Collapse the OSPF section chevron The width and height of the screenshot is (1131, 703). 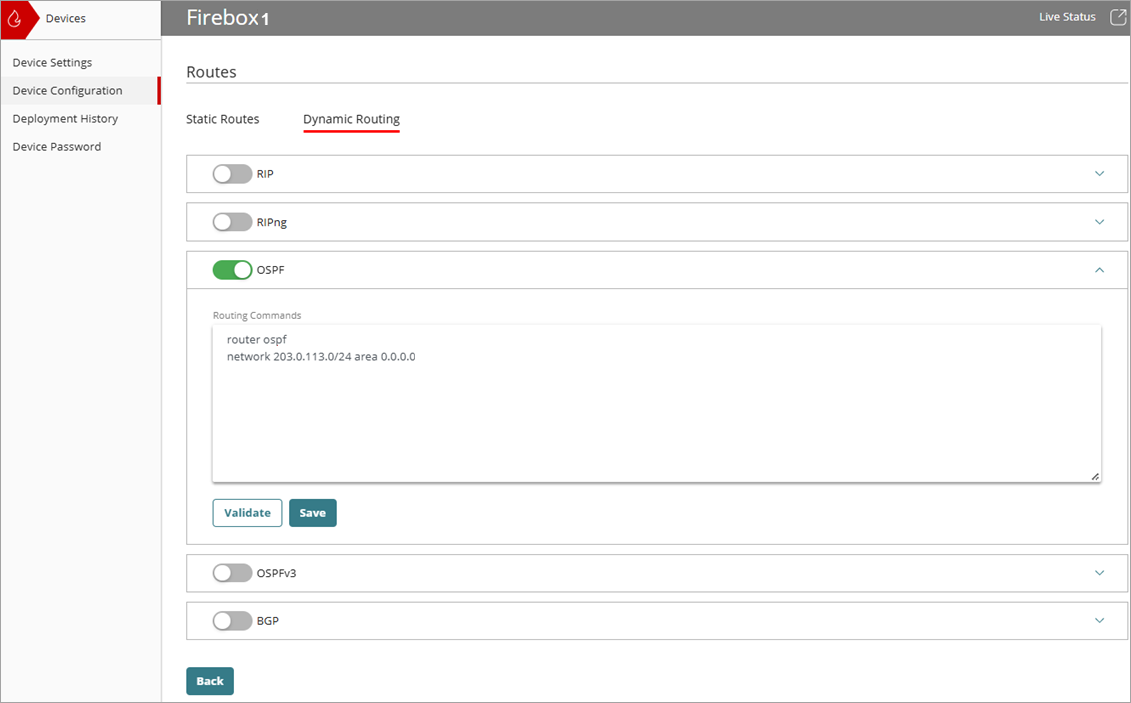1099,269
